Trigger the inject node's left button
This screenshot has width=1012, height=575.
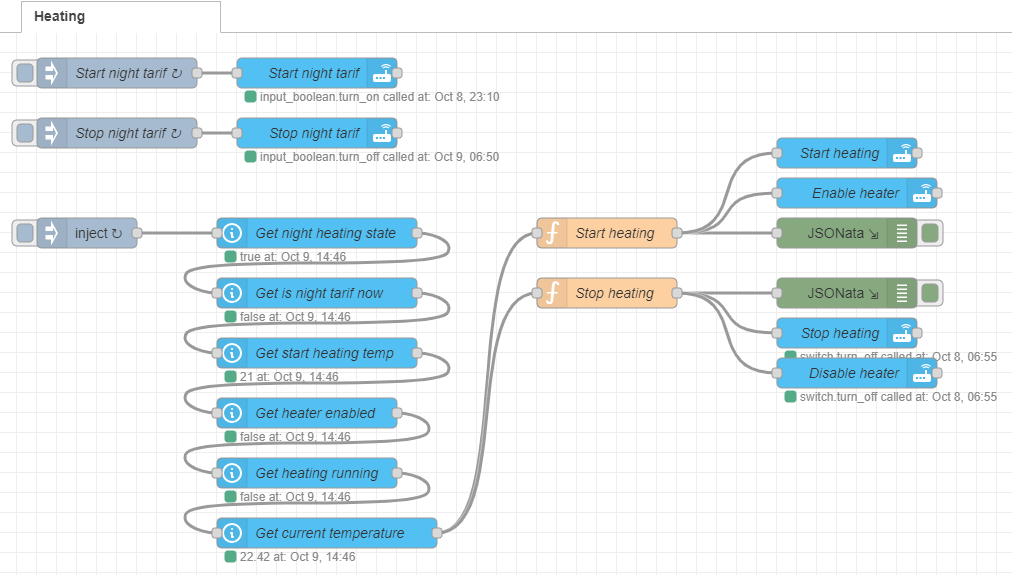click(x=25, y=233)
